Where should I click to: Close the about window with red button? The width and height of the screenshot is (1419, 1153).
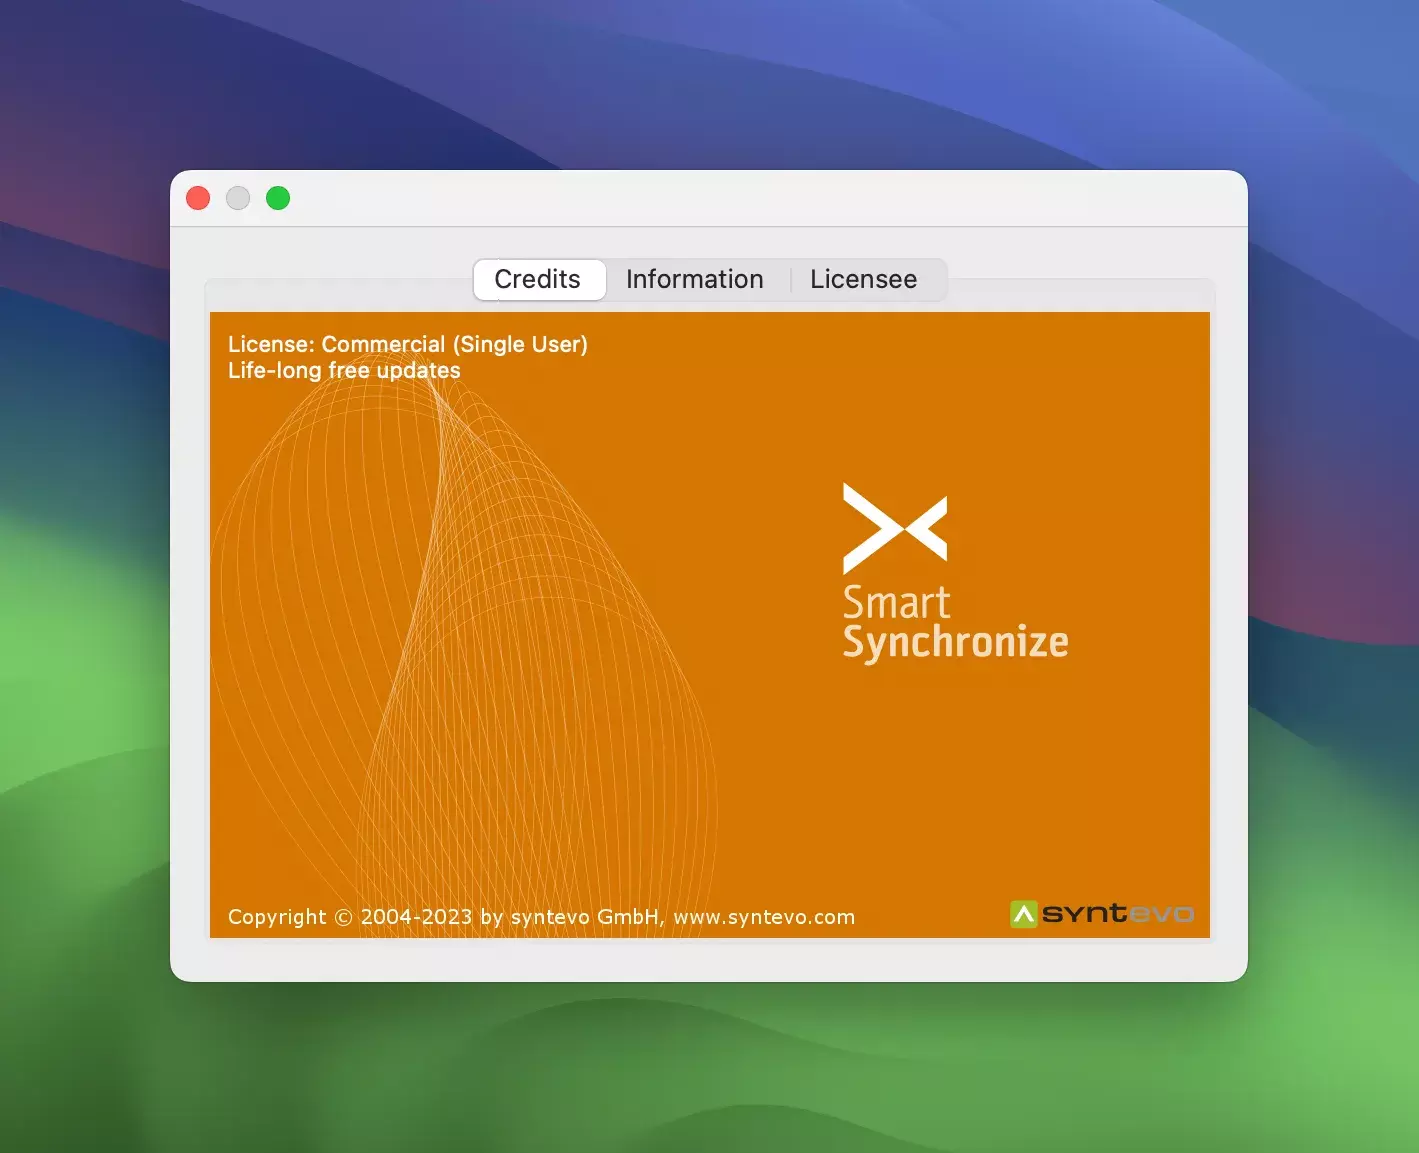coord(198,198)
